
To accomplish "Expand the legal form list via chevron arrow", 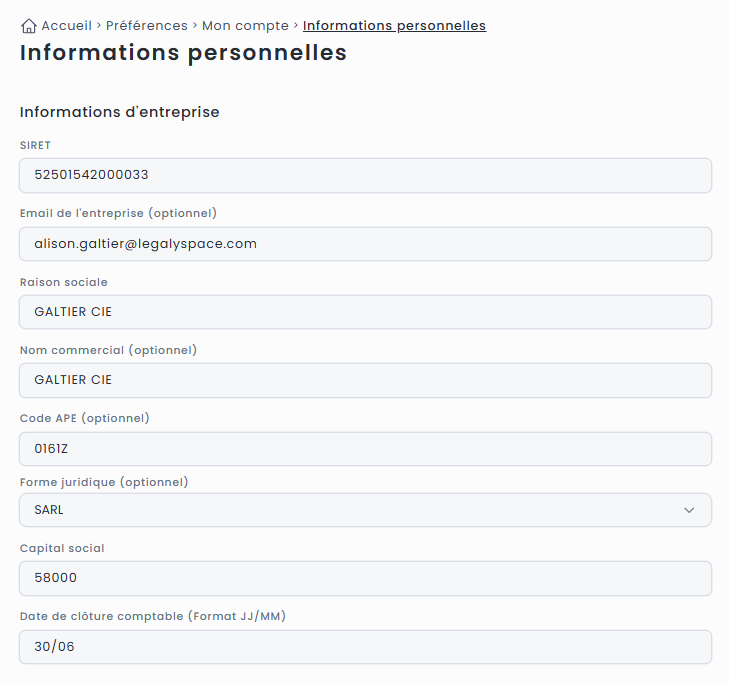I will 689,510.
